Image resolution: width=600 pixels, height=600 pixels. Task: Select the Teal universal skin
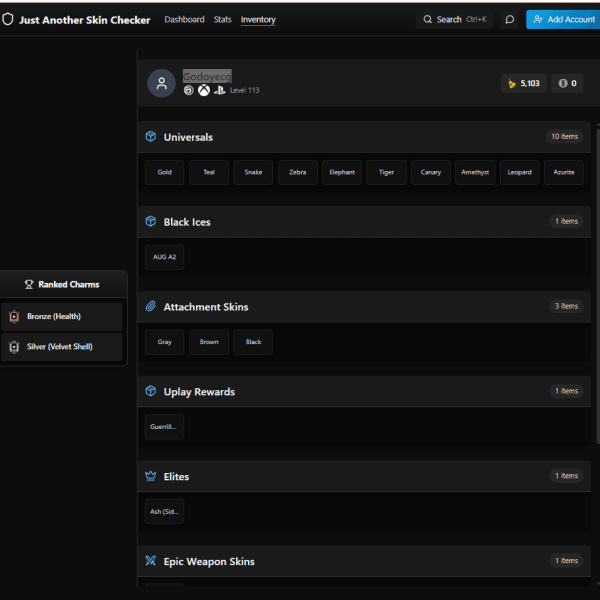tap(209, 172)
